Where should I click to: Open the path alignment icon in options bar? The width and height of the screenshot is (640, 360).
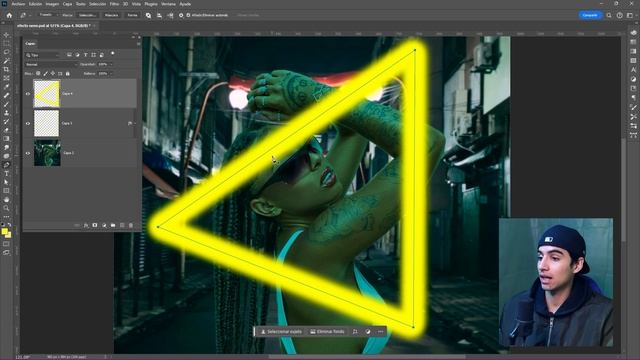159,15
